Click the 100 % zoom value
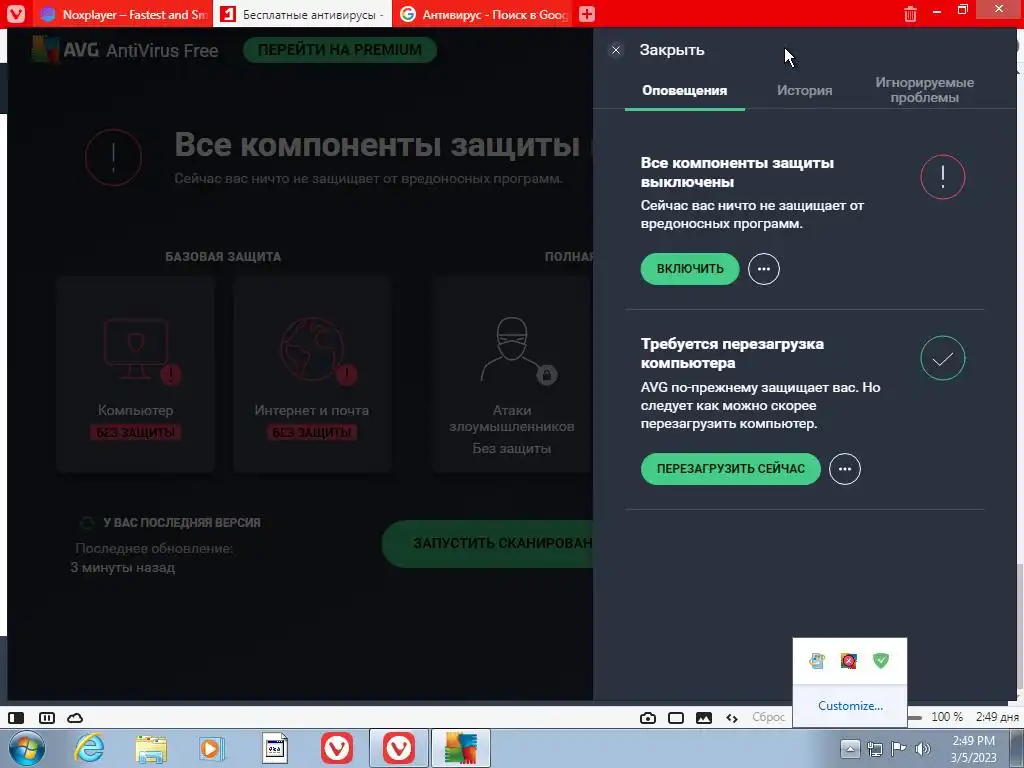Viewport: 1024px width, 768px height. (947, 717)
